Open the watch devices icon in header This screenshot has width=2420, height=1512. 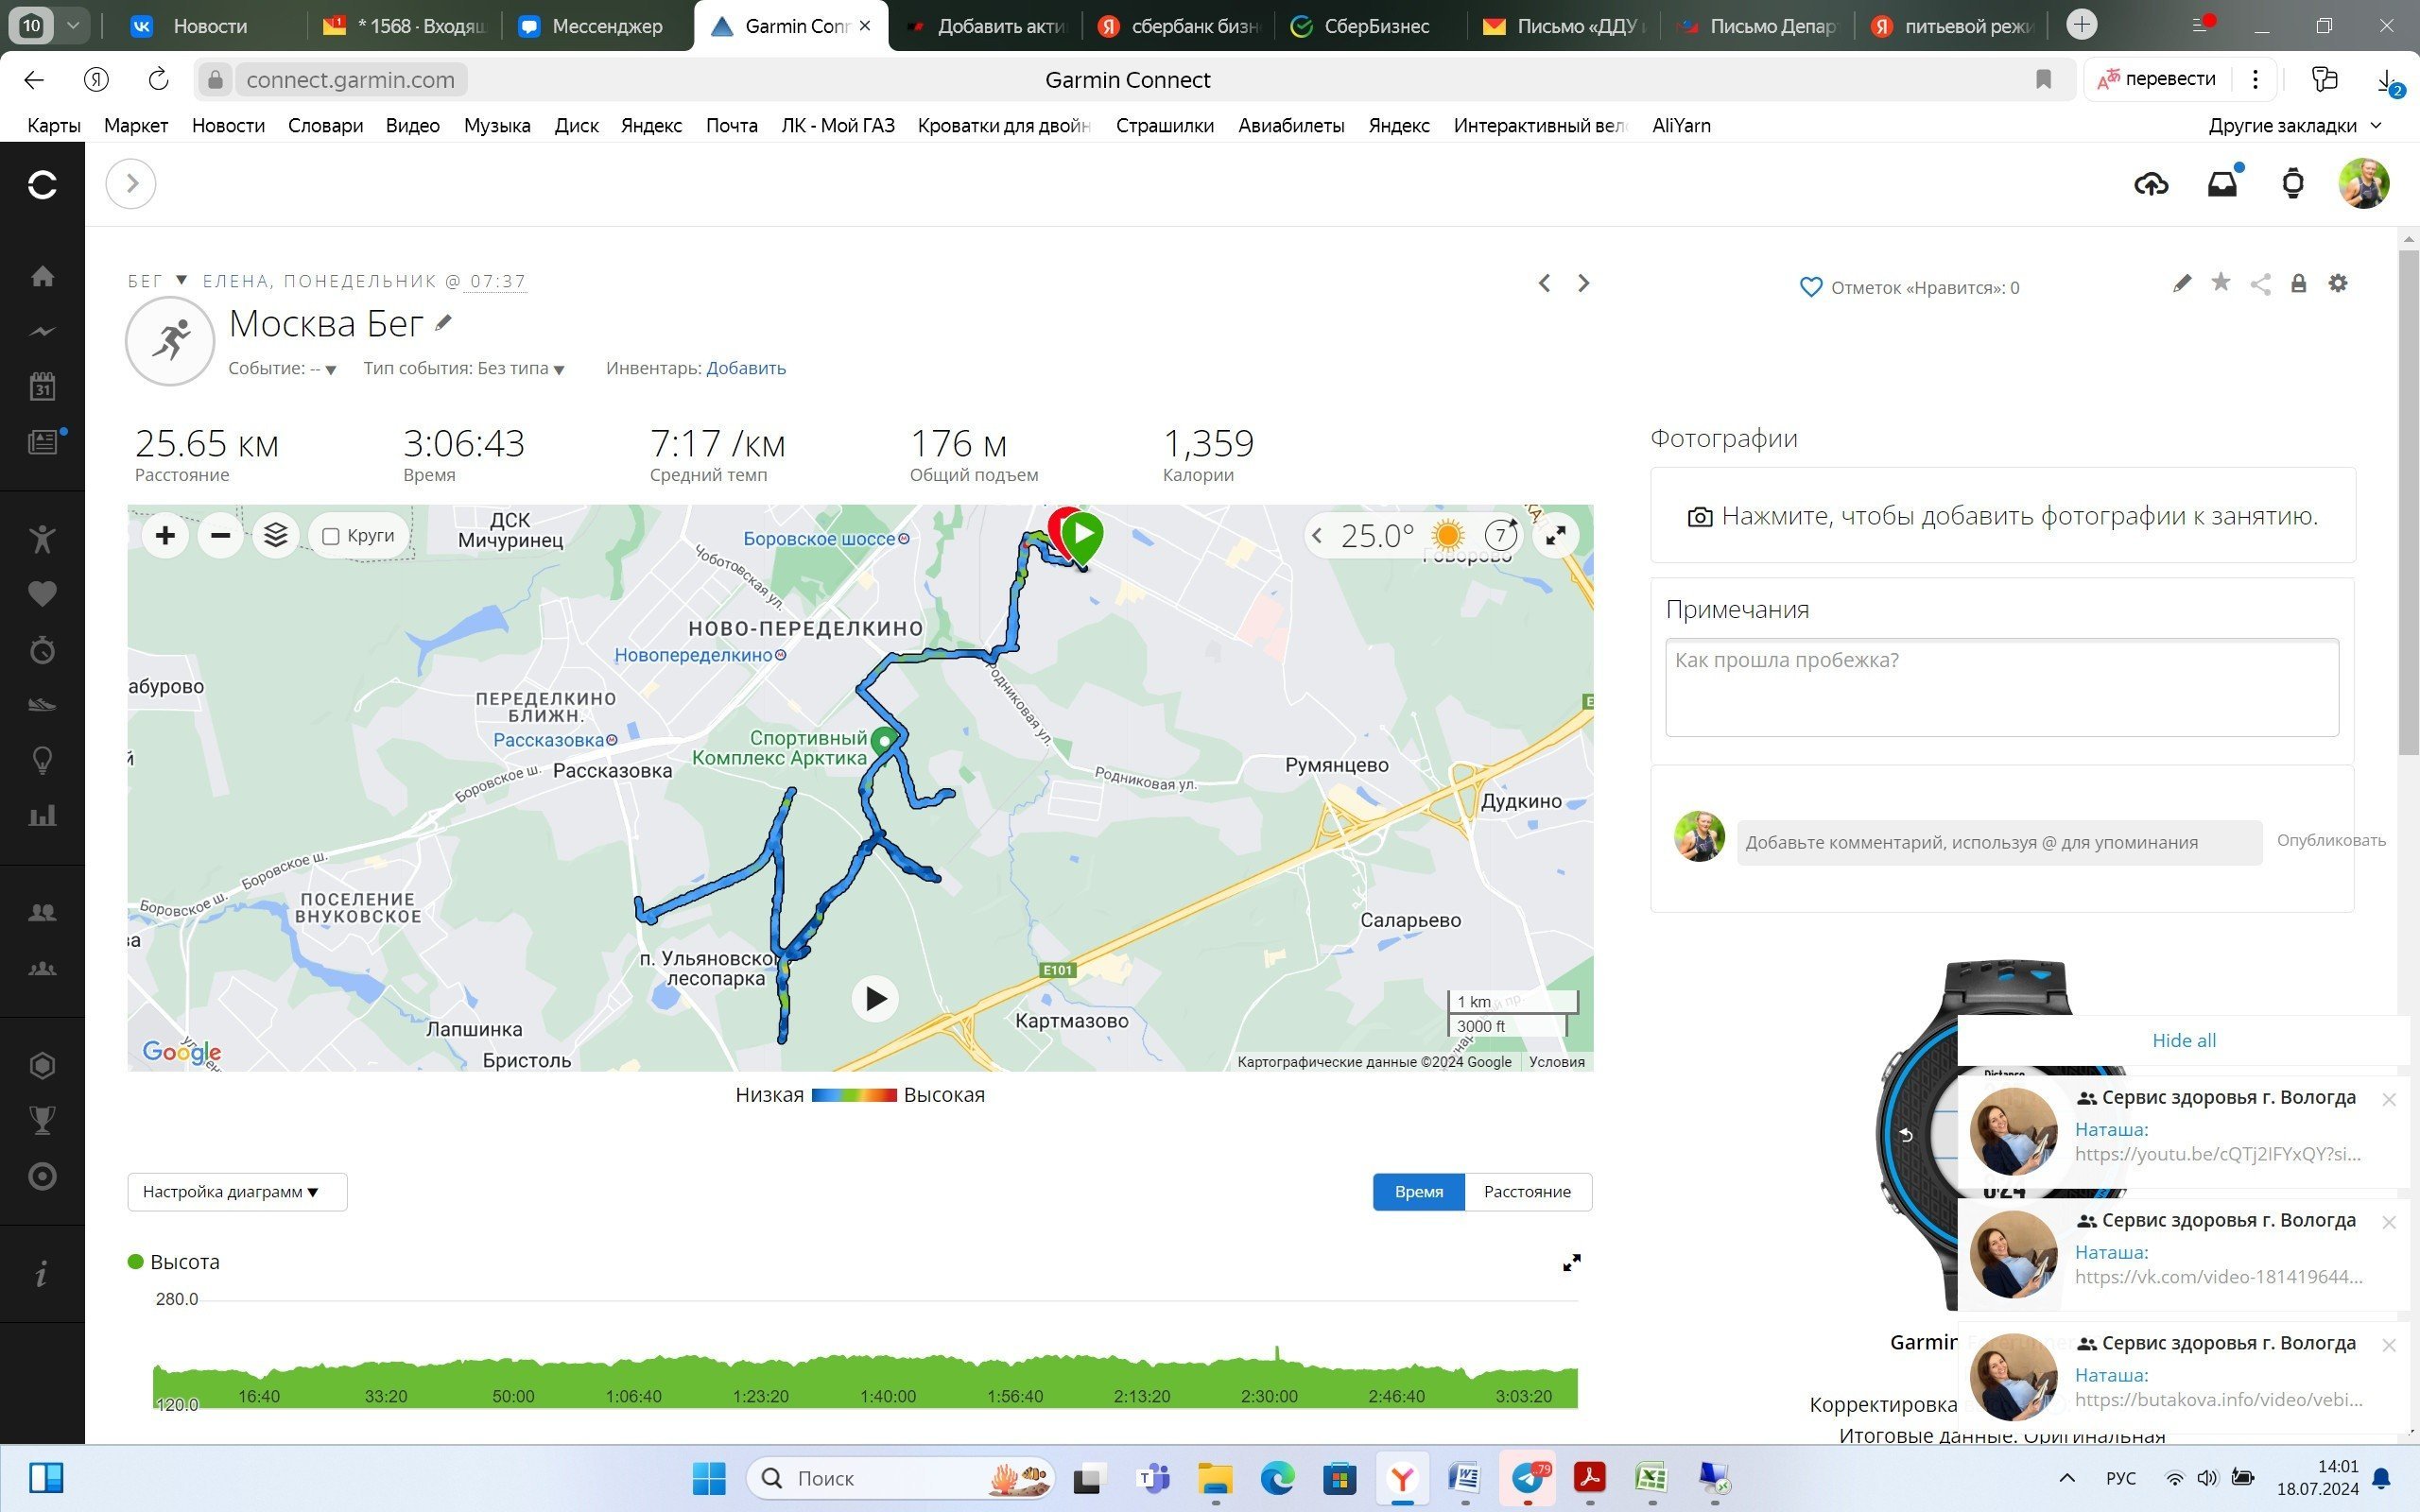point(2293,184)
